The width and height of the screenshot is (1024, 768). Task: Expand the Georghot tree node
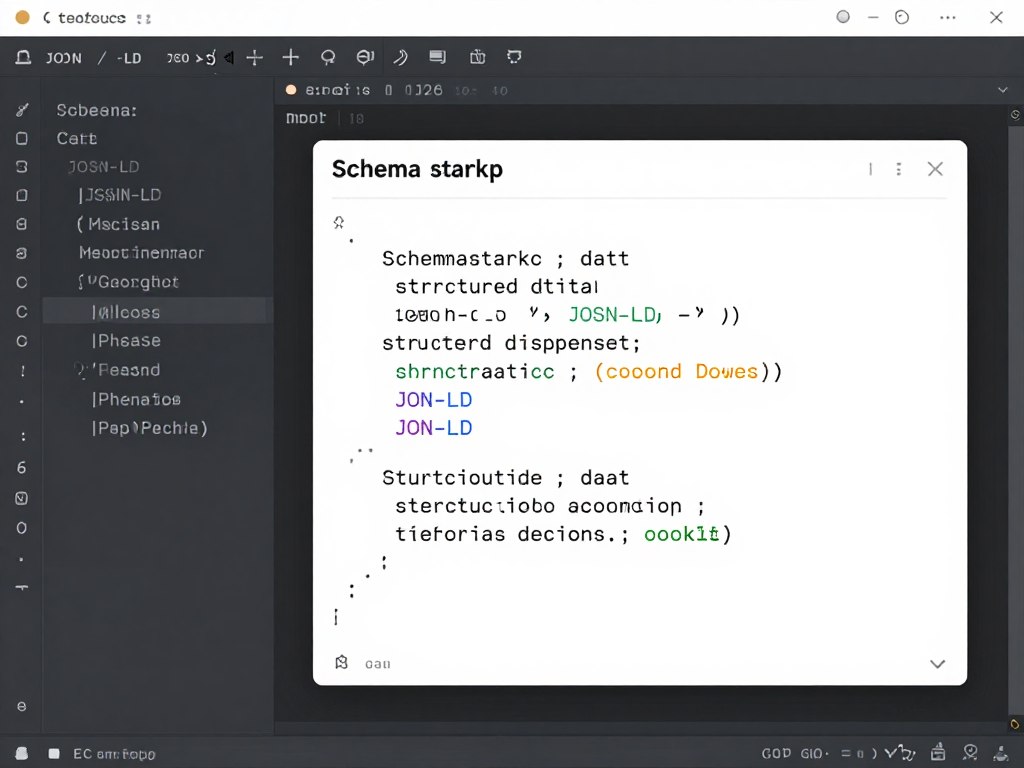coord(128,282)
